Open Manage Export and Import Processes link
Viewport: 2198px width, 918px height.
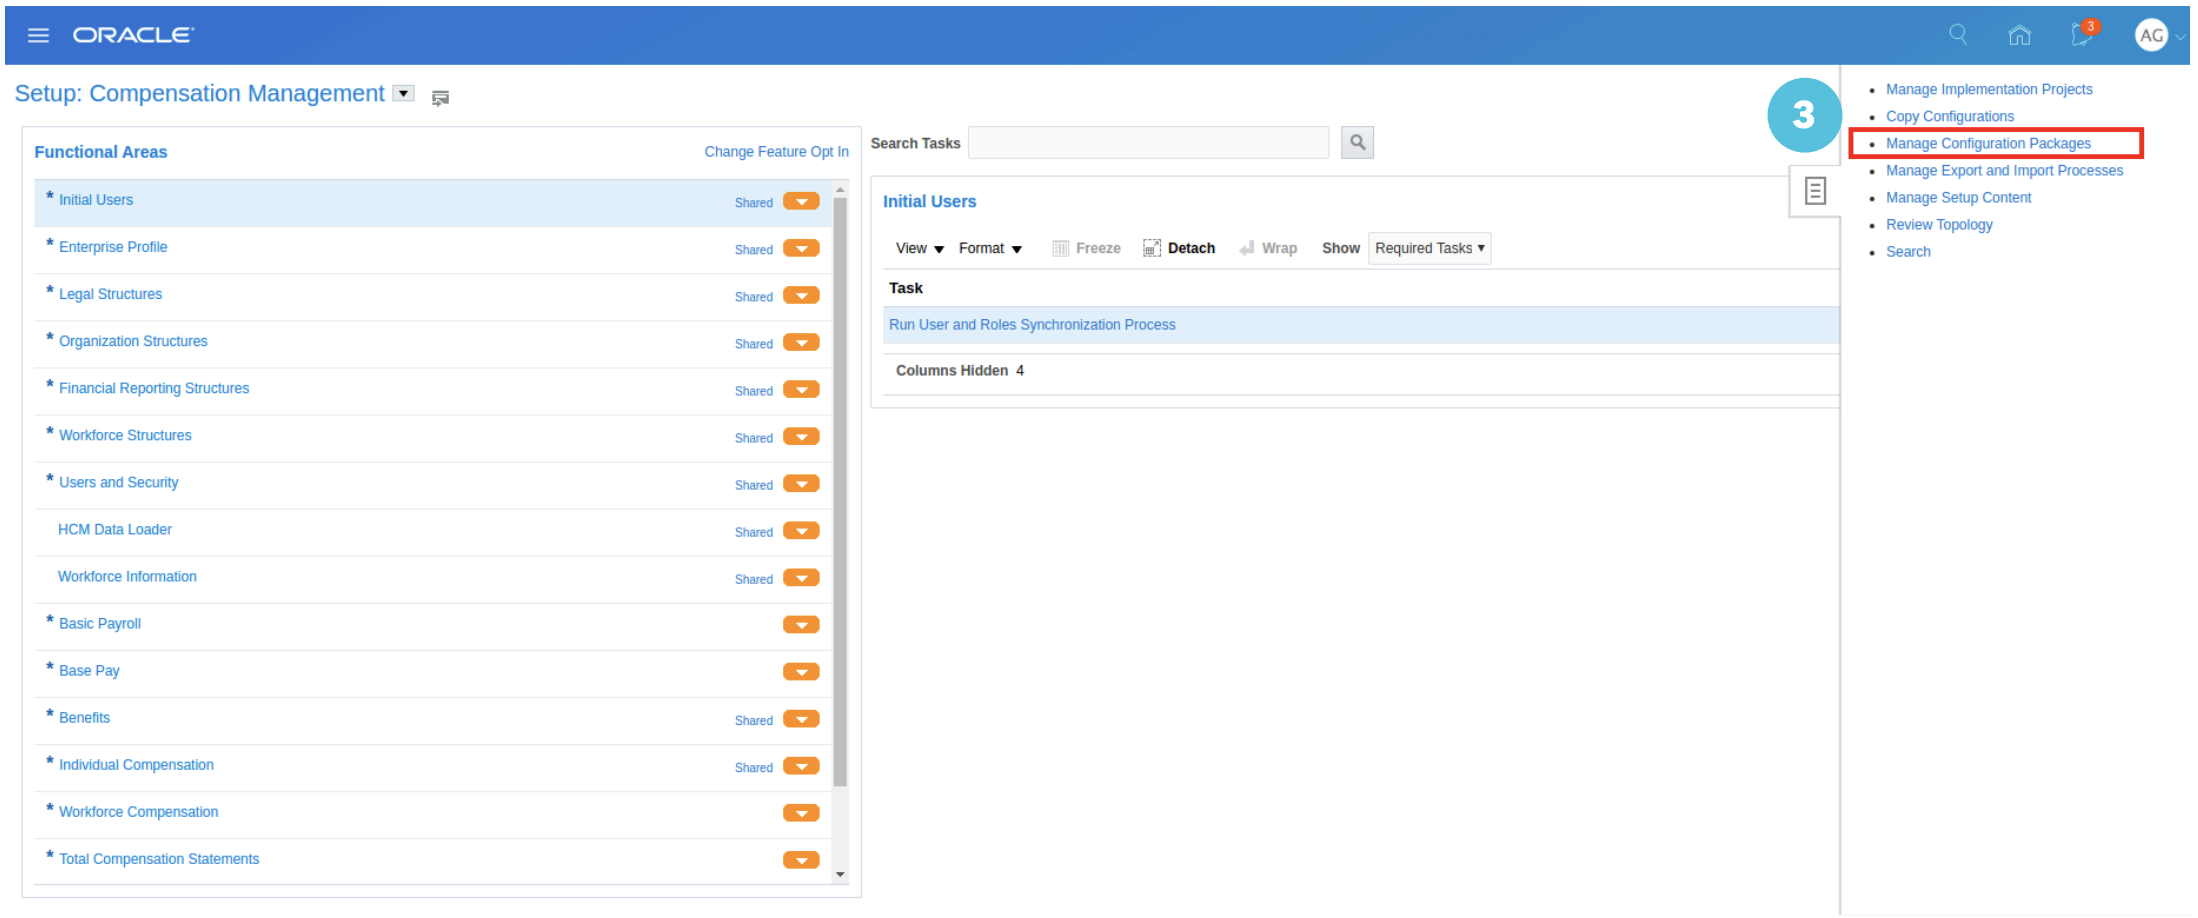2004,170
